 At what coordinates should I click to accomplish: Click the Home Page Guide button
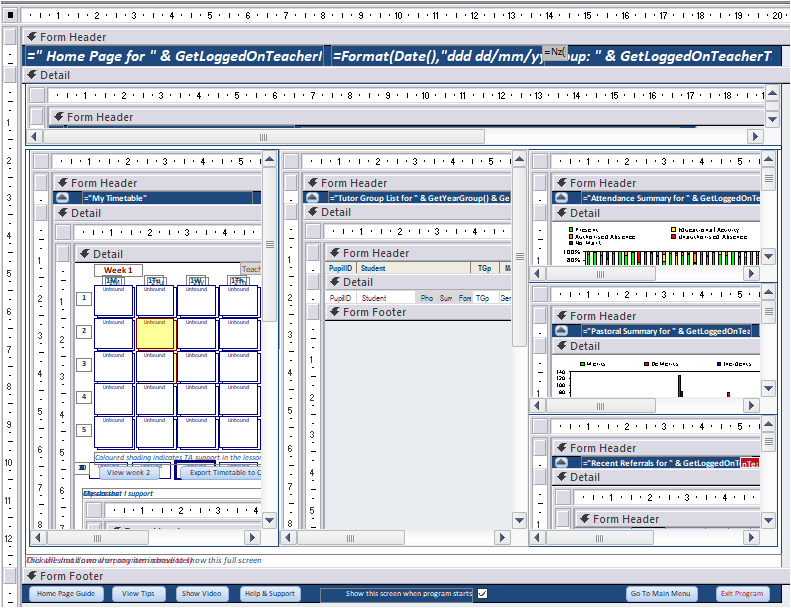(66, 594)
